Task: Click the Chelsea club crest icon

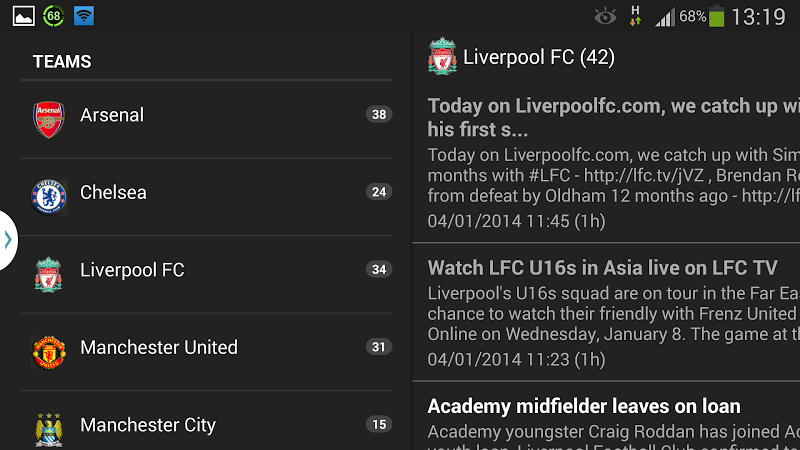Action: [48, 196]
